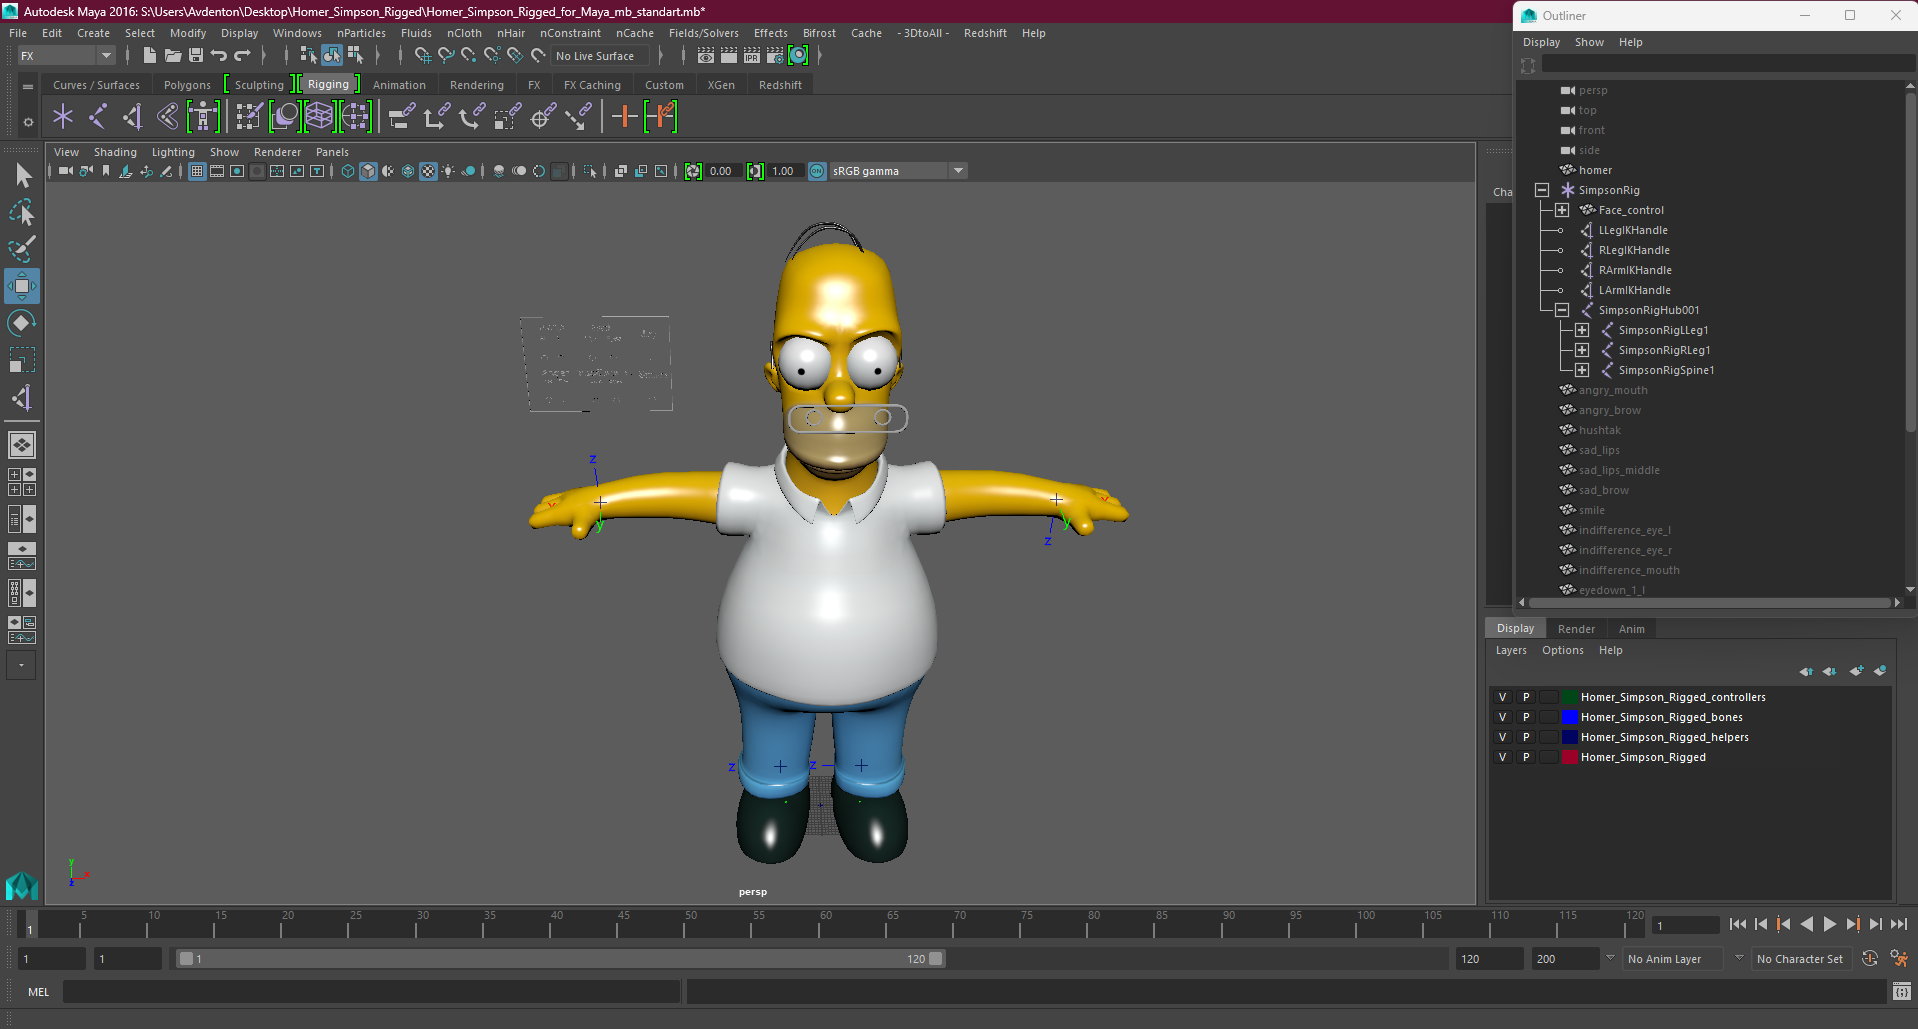Toggle visibility of Homer_Simpson_Rigged layer
Screen dimensions: 1918x1029
point(1502,757)
